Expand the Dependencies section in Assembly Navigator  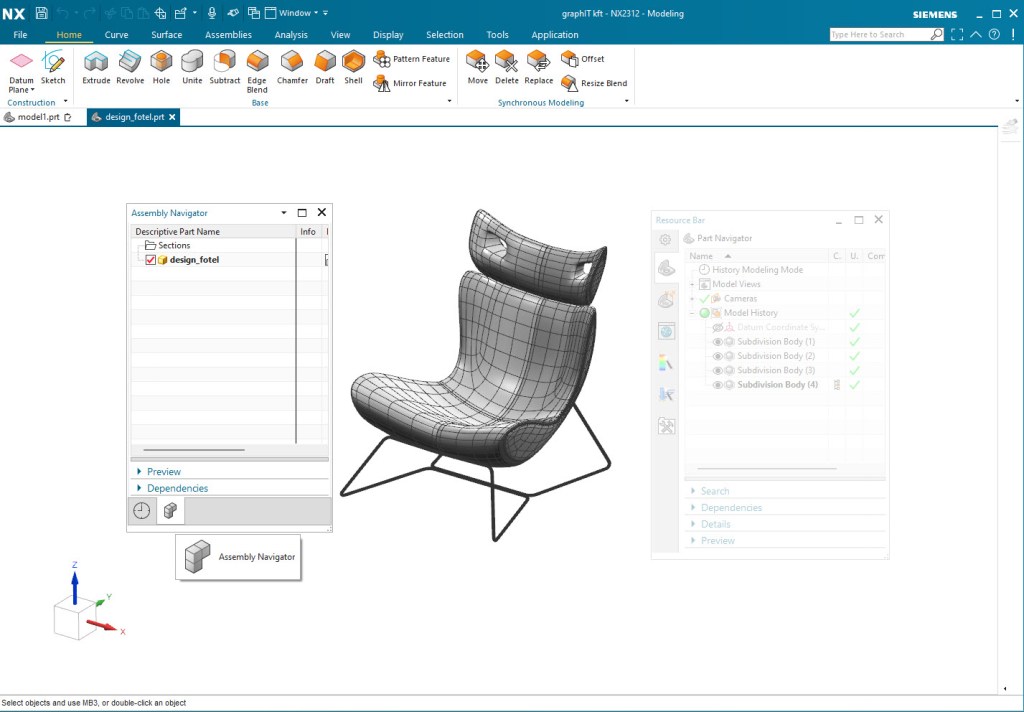click(x=177, y=488)
